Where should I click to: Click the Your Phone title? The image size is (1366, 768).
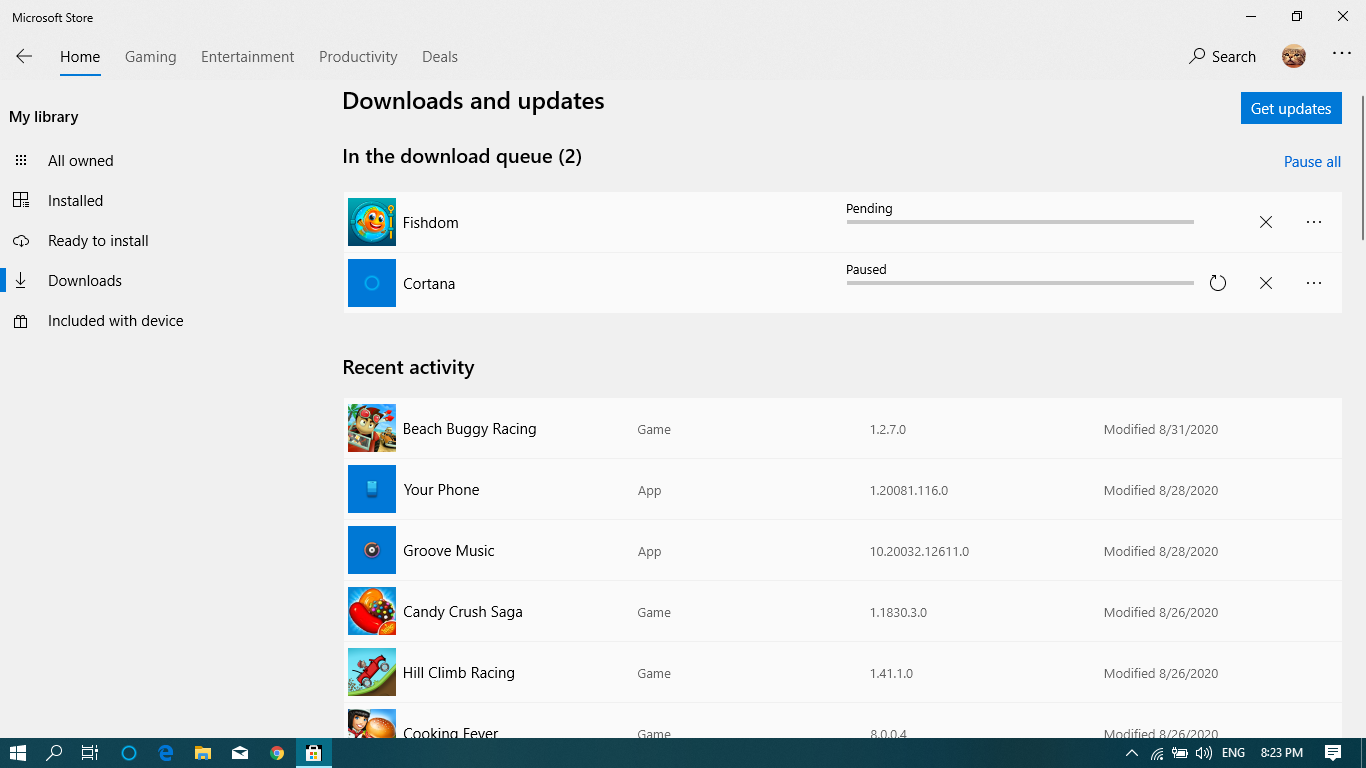441,489
